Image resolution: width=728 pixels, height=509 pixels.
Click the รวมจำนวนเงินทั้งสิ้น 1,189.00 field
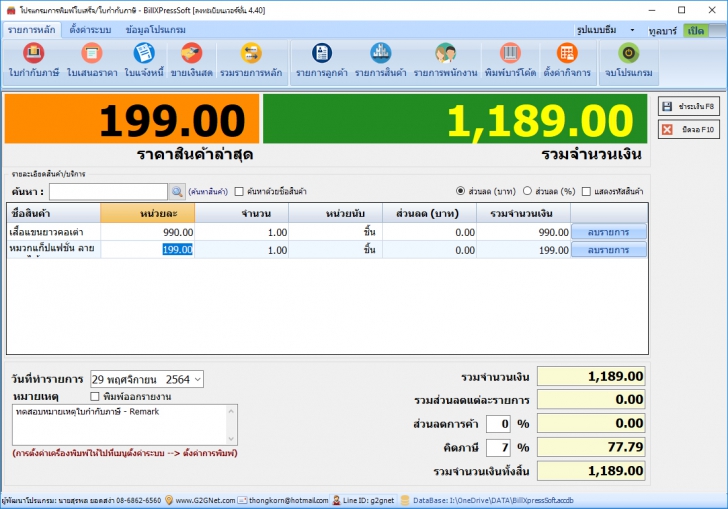591,471
